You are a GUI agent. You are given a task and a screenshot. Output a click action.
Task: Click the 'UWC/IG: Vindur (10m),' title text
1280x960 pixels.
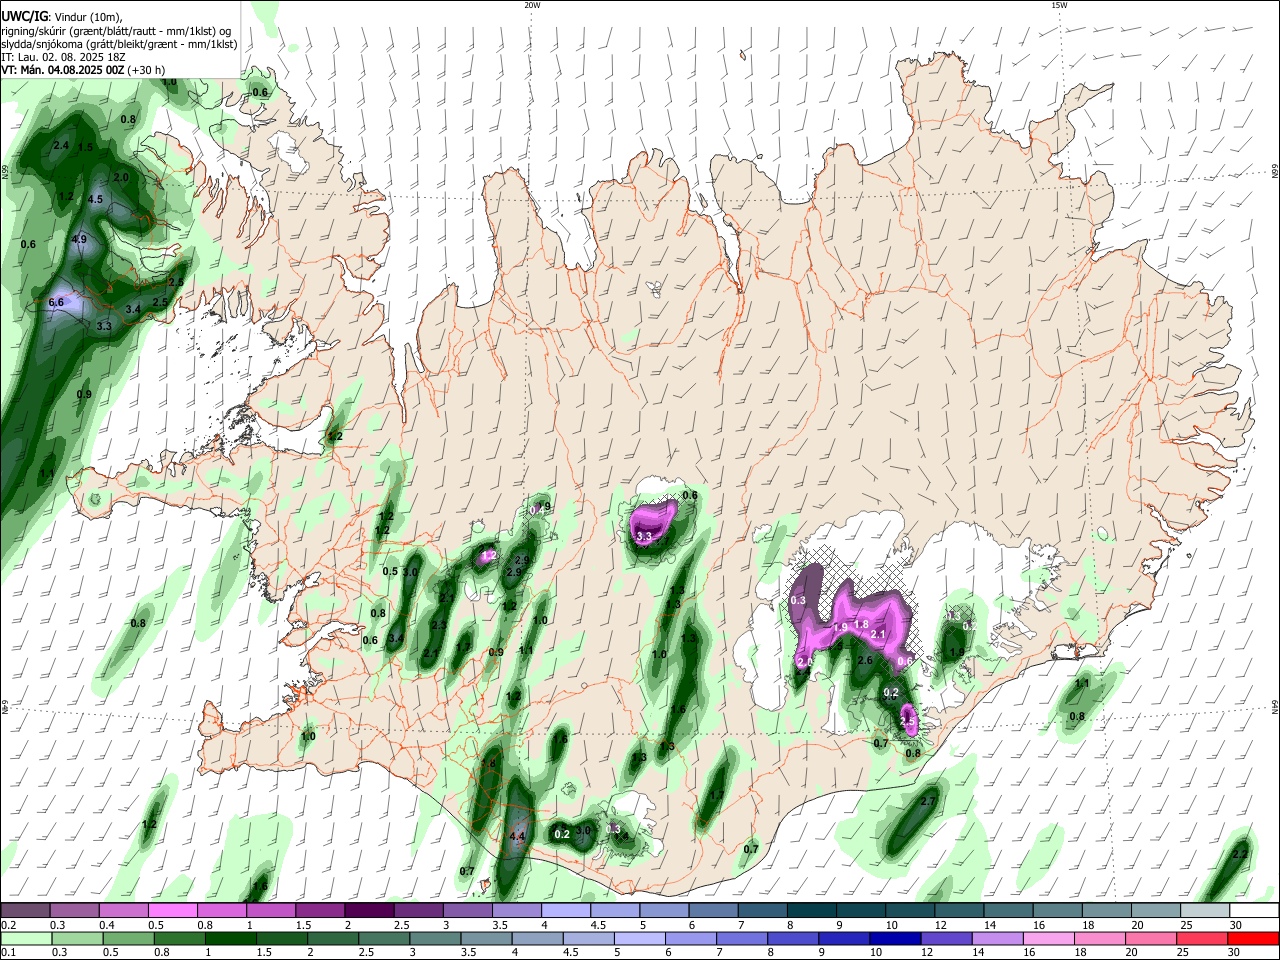coord(62,17)
